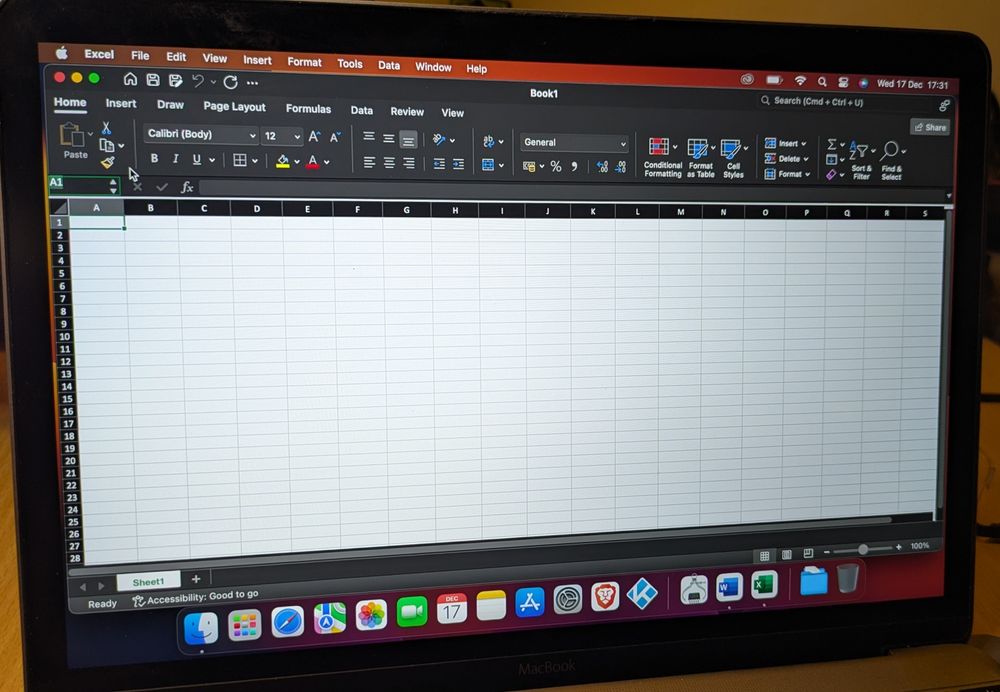Viewport: 1000px width, 692px height.
Task: Click Decrease Decimal icon
Action: click(x=621, y=167)
